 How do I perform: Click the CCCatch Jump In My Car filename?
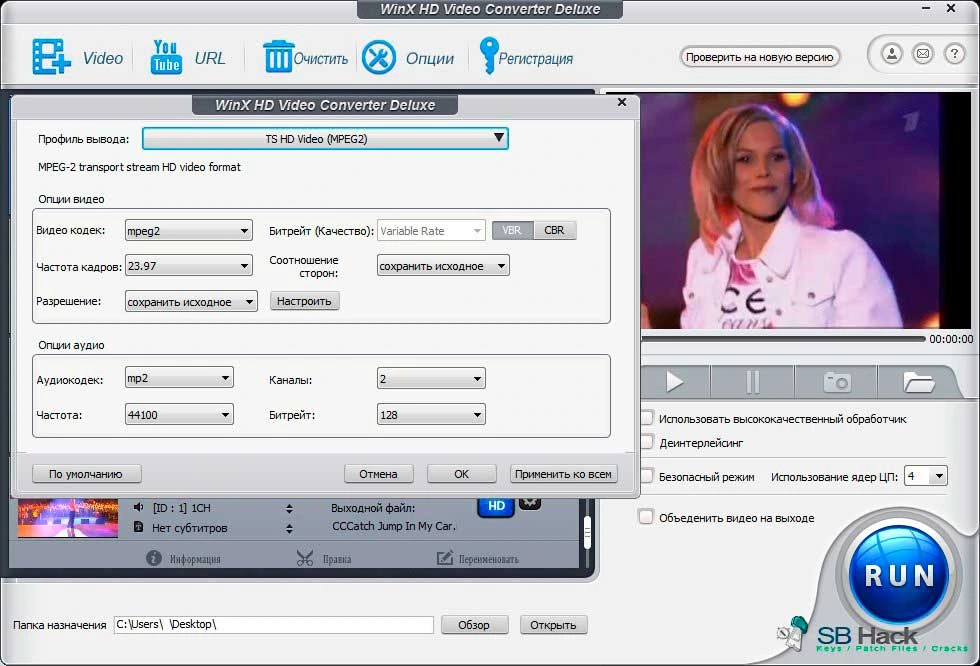(394, 526)
